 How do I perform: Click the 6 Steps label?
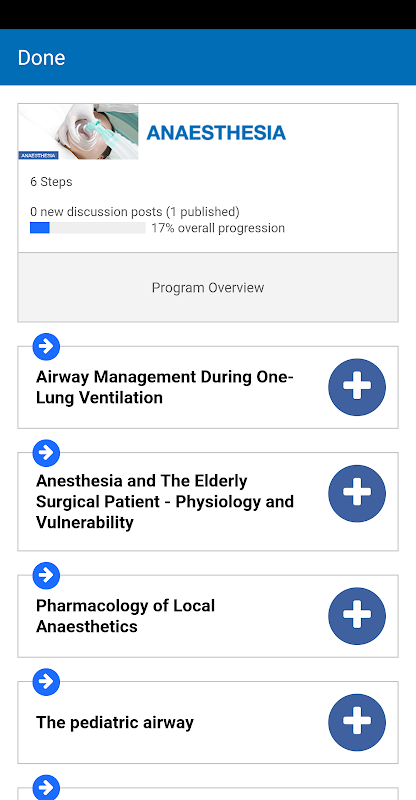pos(51,182)
